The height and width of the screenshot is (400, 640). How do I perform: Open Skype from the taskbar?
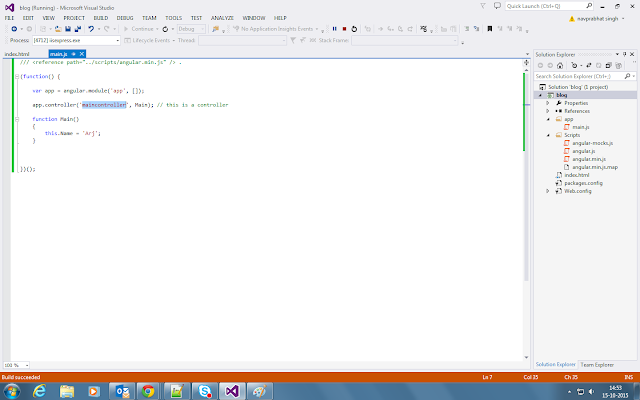[x=204, y=391]
